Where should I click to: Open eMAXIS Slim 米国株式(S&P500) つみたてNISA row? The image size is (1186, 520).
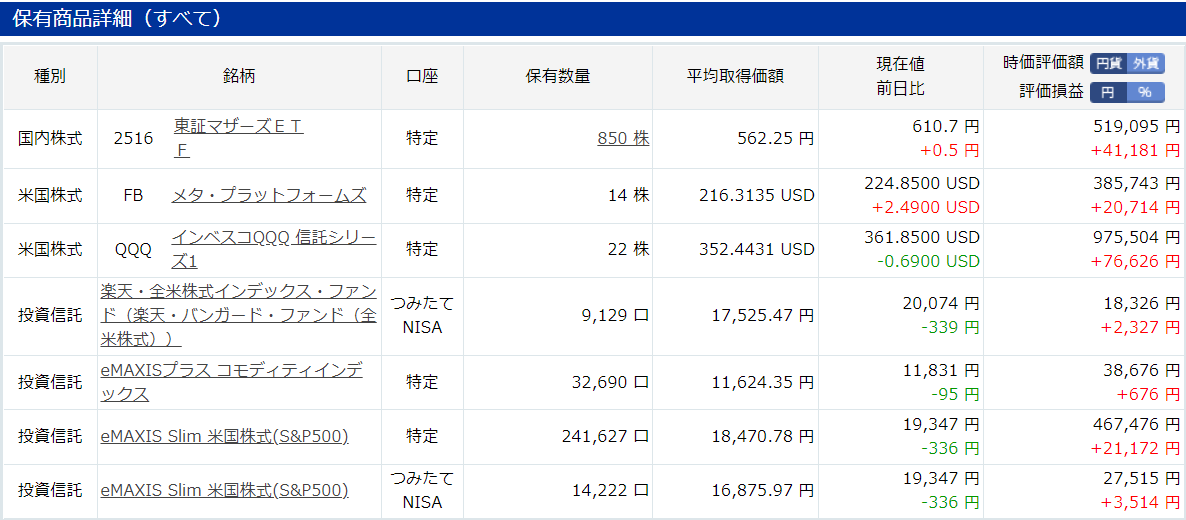tap(224, 491)
